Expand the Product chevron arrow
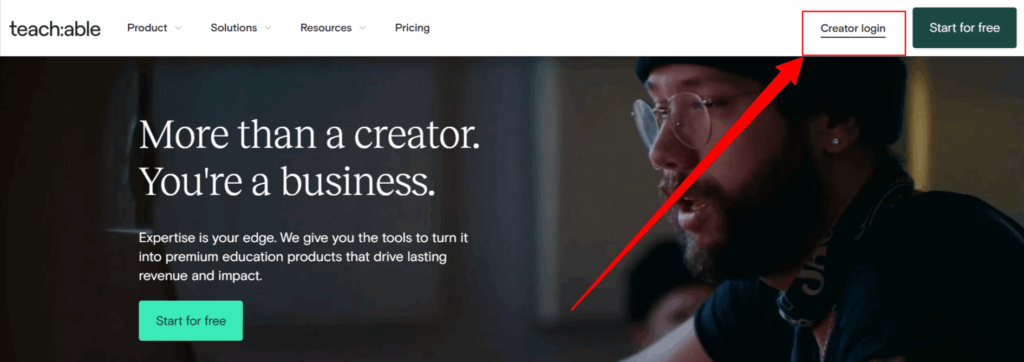 (x=178, y=28)
